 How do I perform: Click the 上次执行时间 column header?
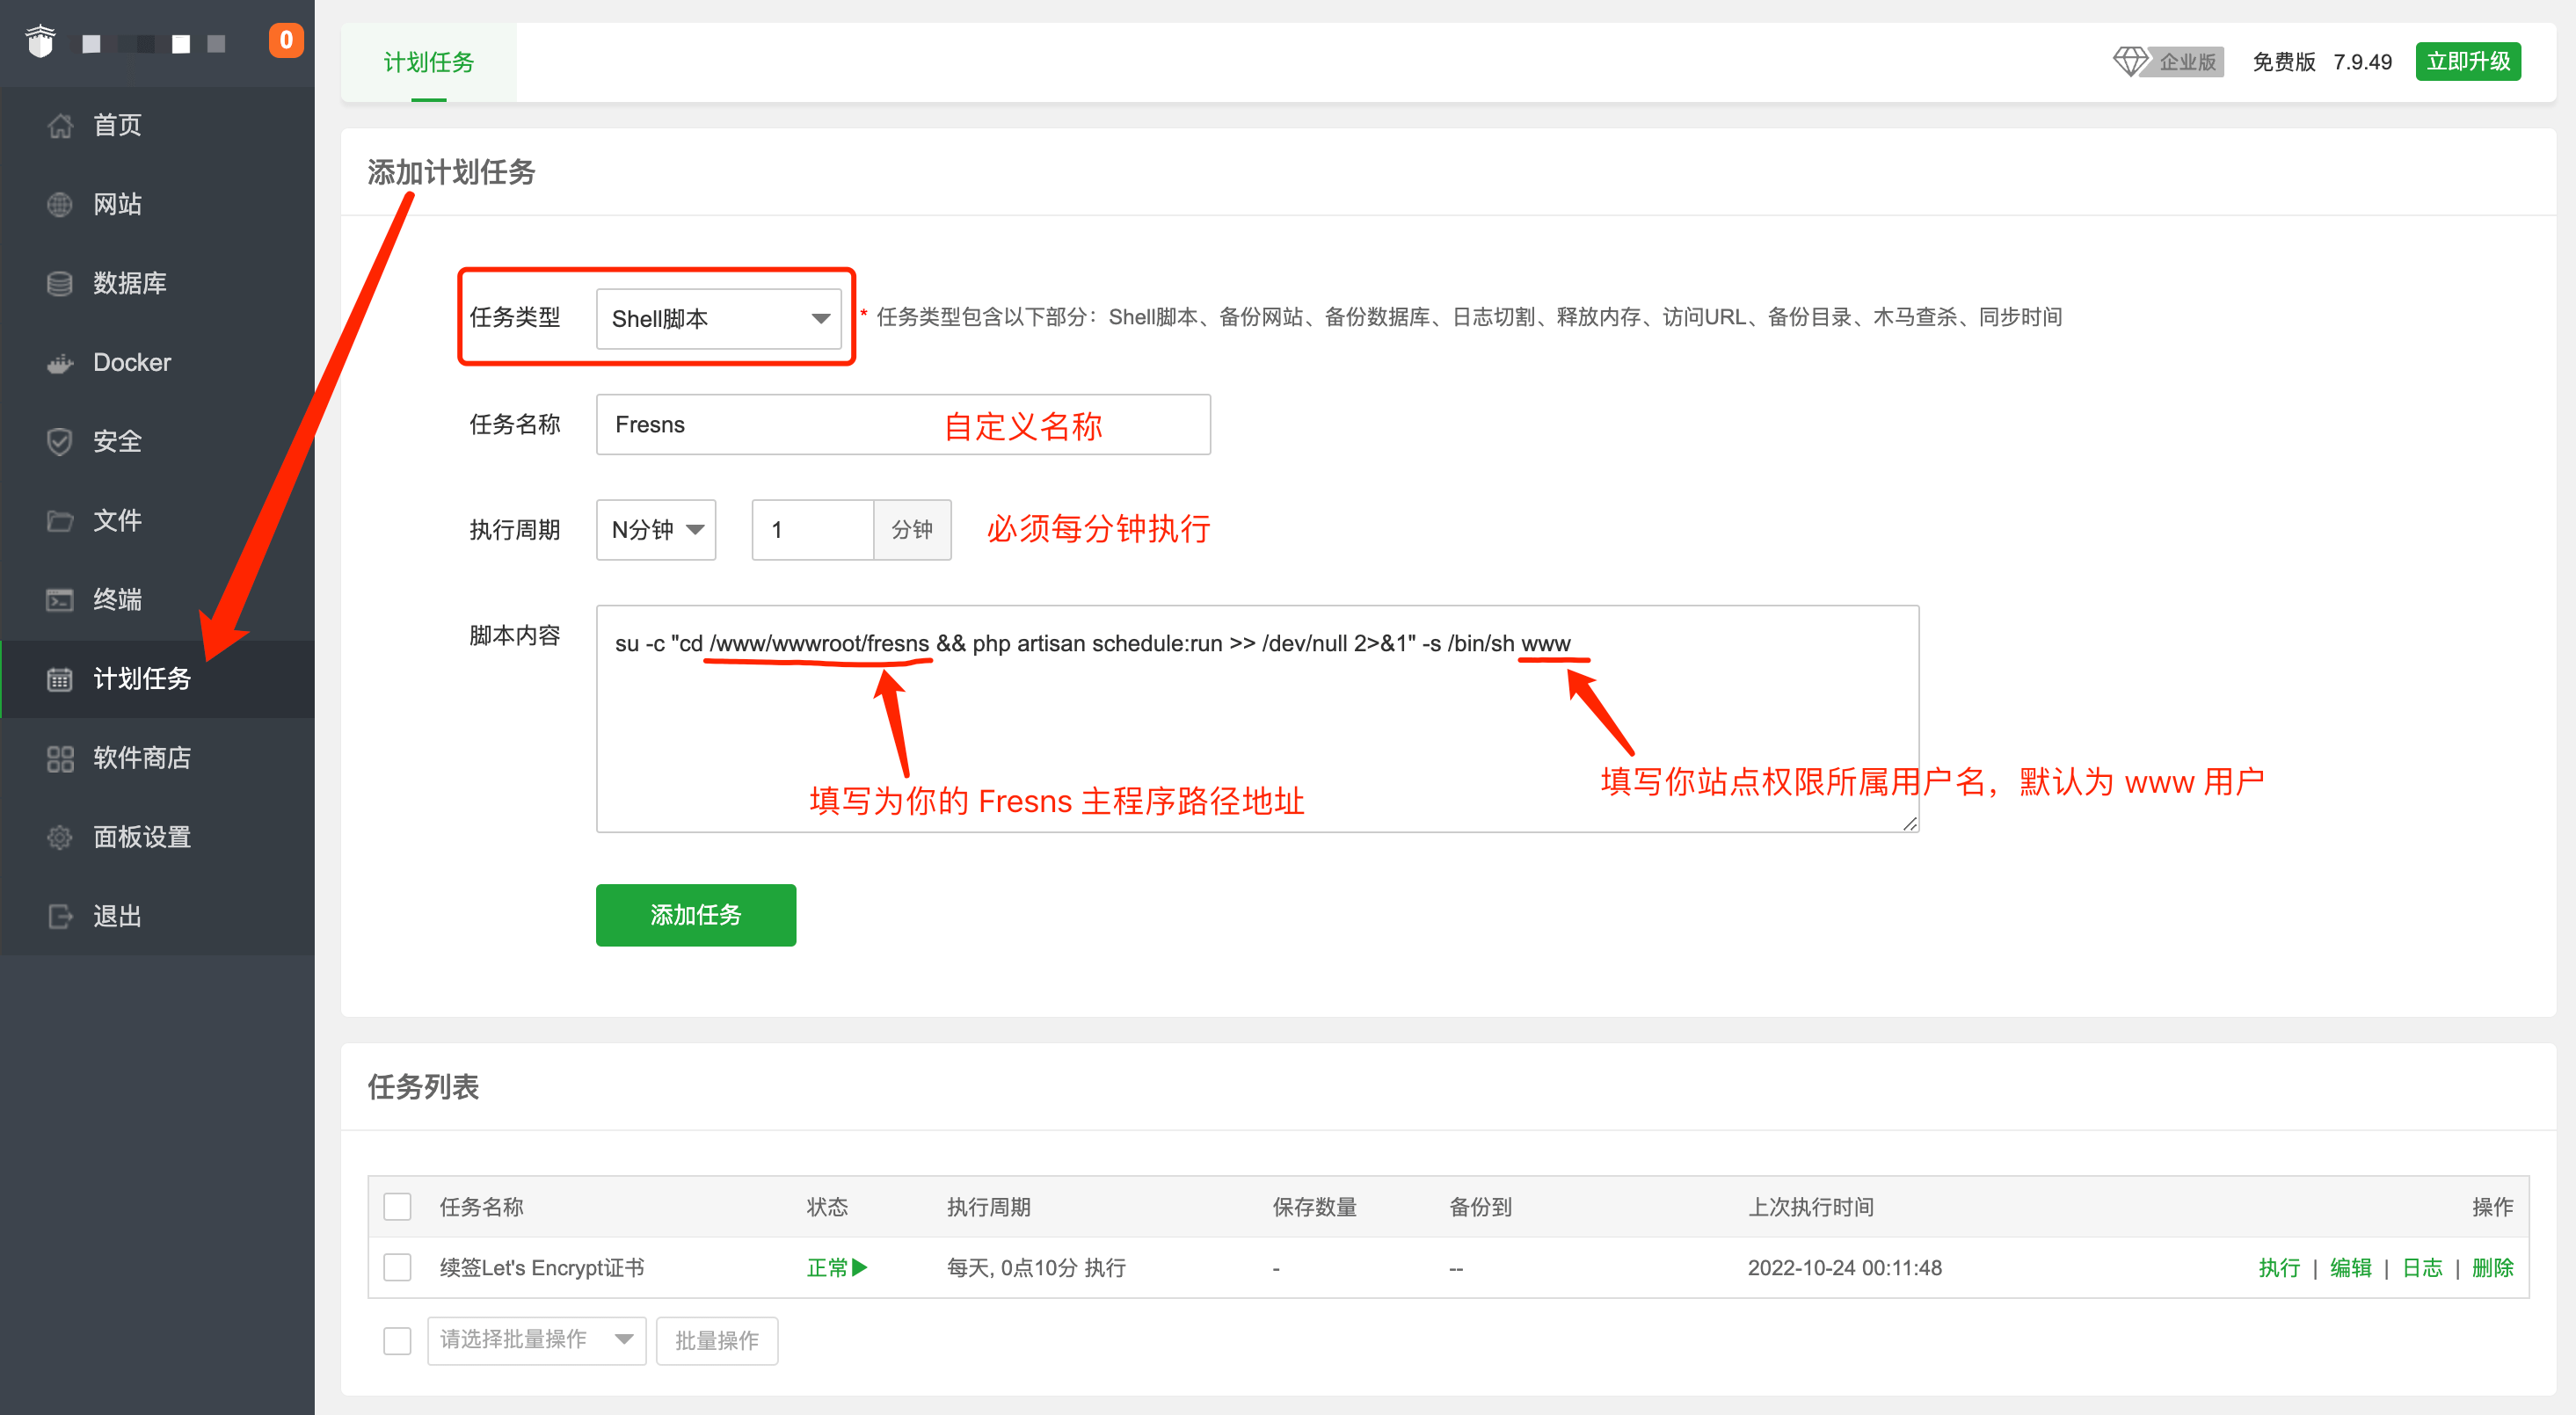[1811, 1206]
